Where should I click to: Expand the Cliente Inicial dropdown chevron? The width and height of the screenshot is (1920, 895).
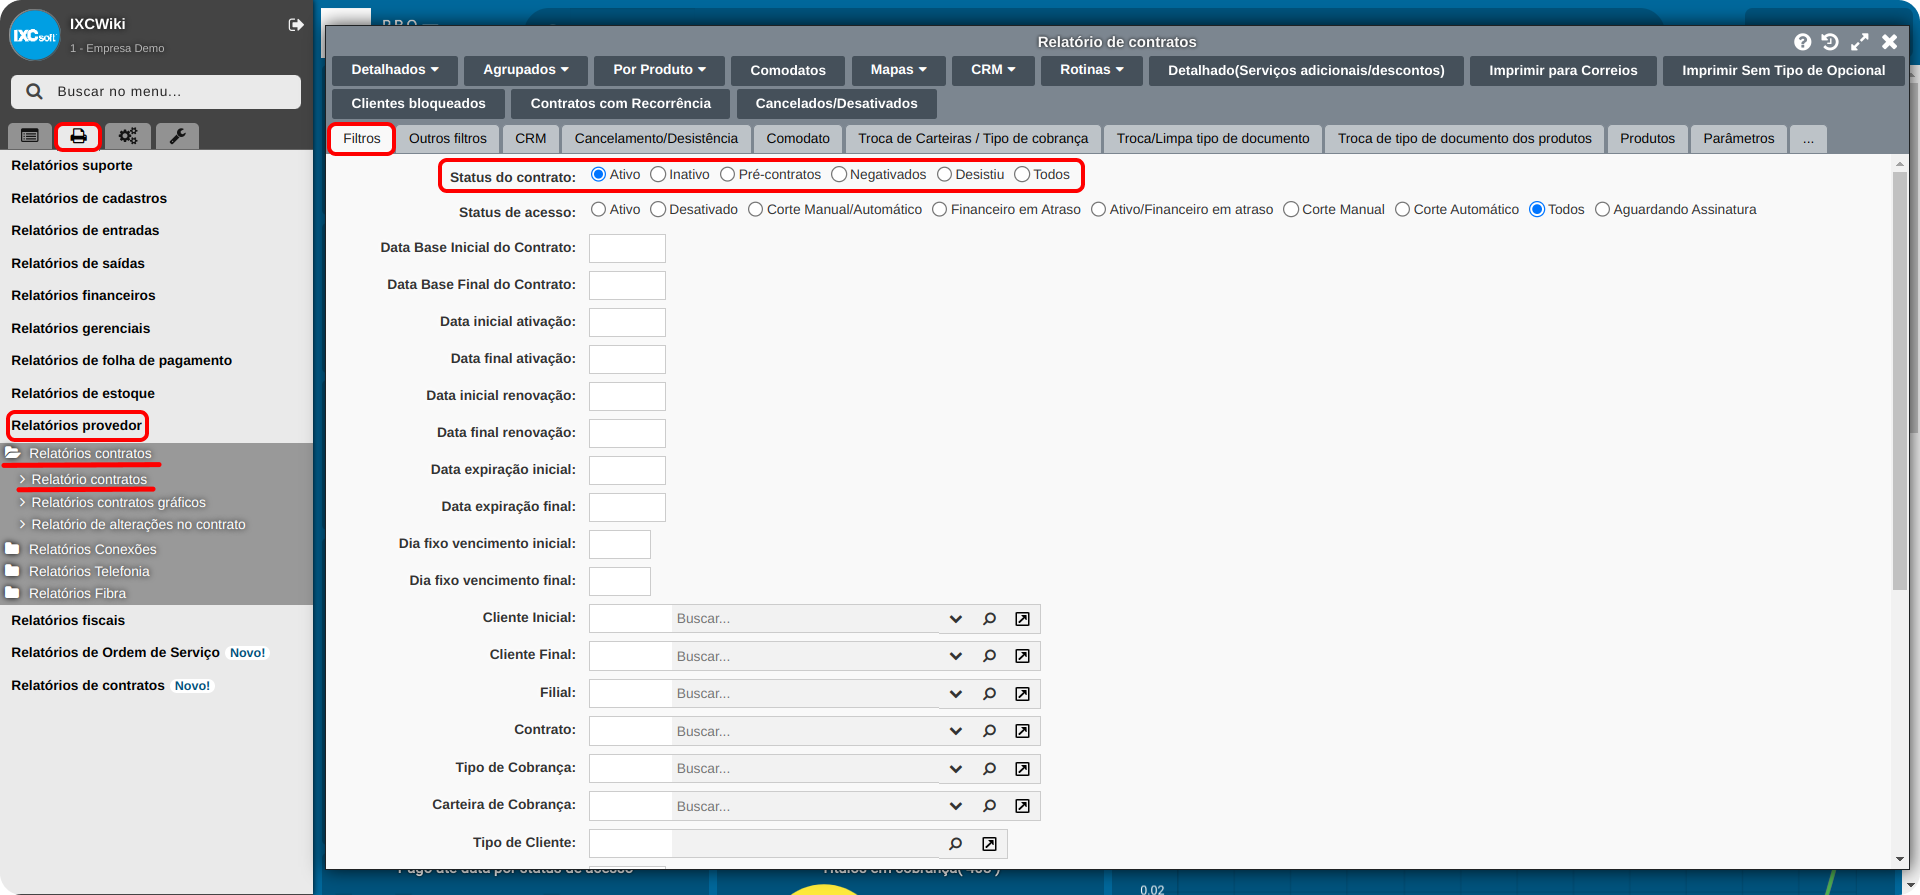point(956,619)
